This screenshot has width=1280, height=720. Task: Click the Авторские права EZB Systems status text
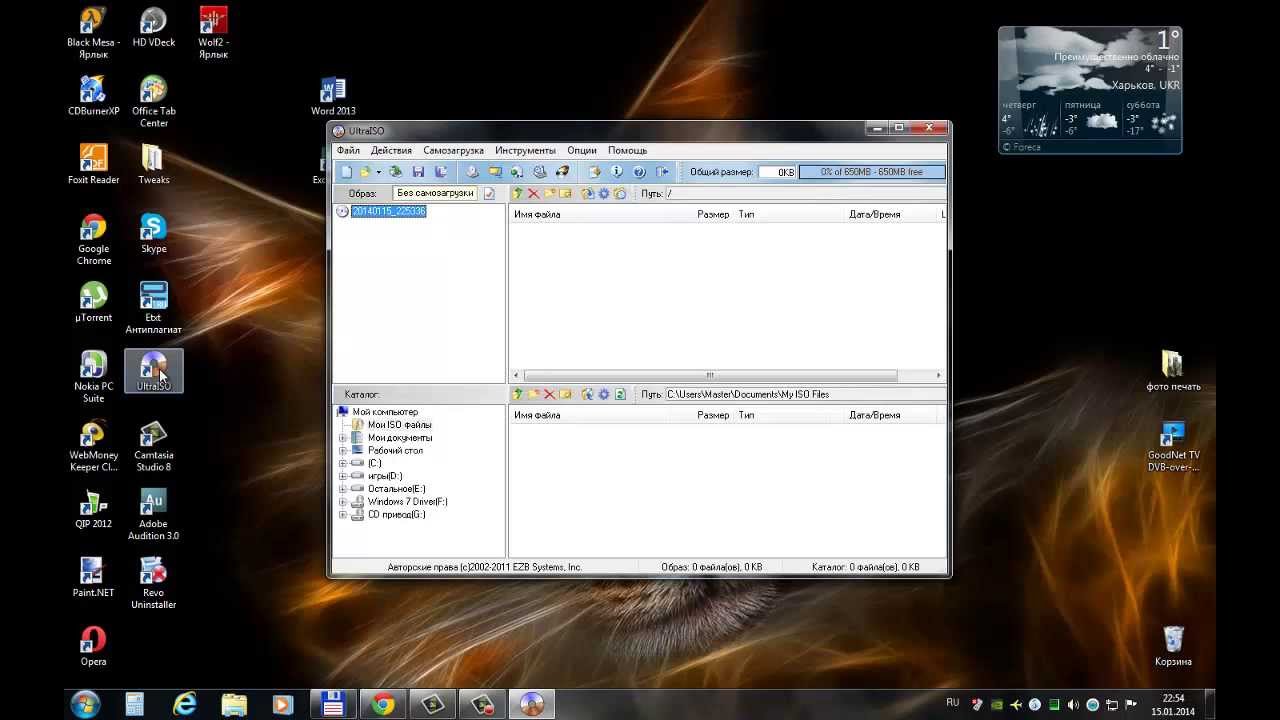[x=485, y=567]
